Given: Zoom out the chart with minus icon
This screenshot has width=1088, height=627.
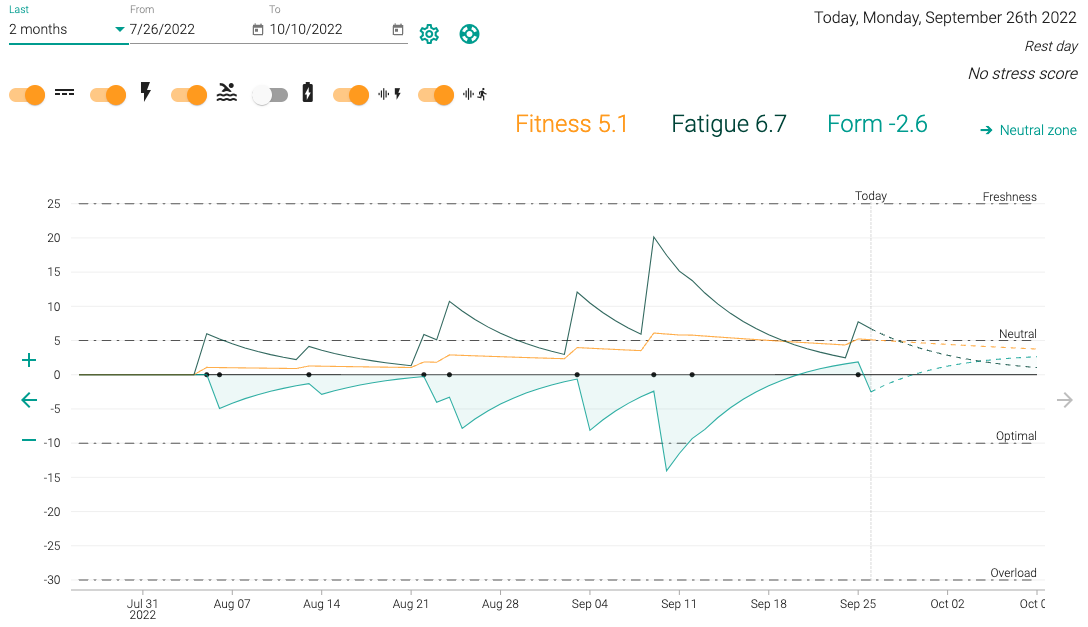Looking at the screenshot, I should click(x=29, y=440).
